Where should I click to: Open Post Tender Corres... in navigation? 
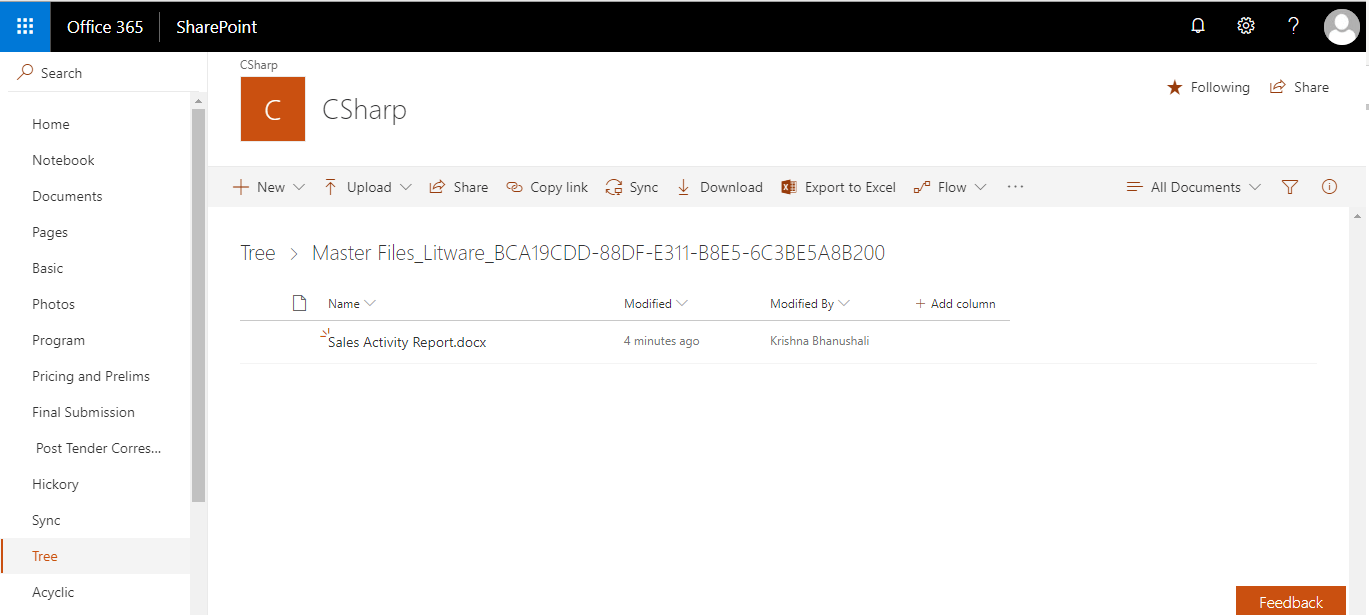[98, 448]
